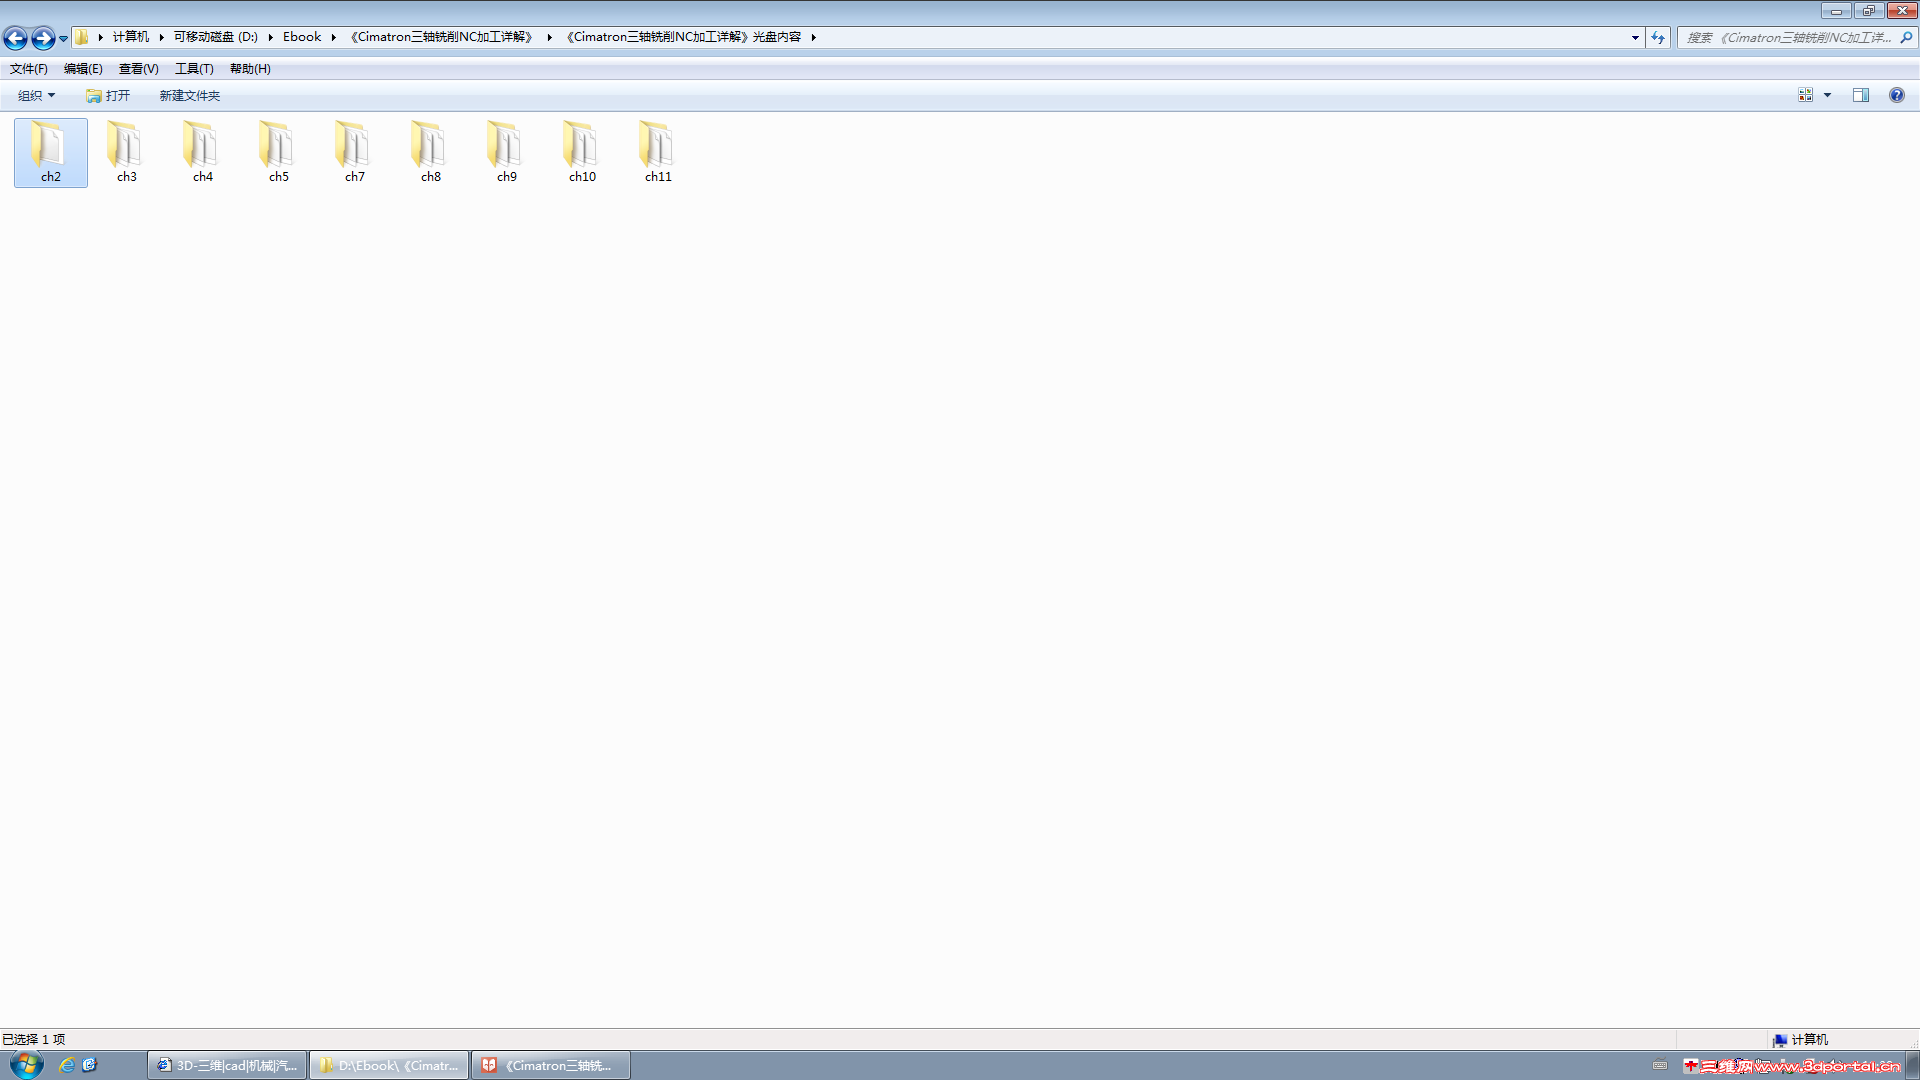Open the more view options dropdown arrow
This screenshot has height=1080, width=1920.
(1828, 96)
